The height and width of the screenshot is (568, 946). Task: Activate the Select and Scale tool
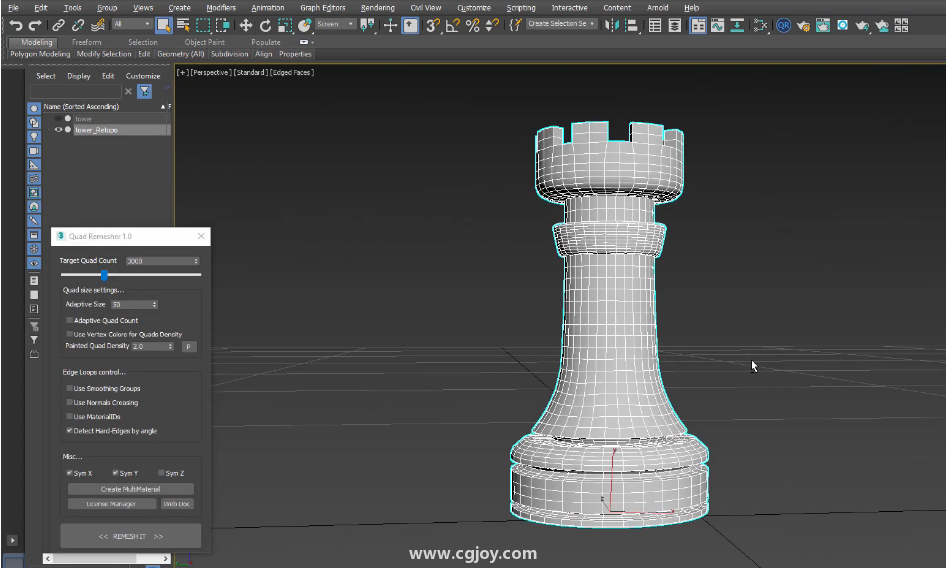[x=285, y=25]
